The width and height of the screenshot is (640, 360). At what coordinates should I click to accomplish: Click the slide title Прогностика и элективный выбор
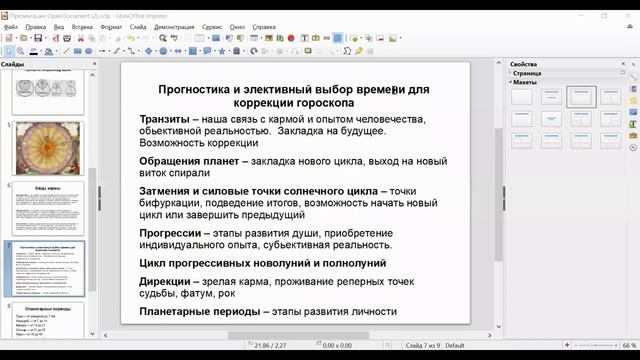[x=293, y=96]
